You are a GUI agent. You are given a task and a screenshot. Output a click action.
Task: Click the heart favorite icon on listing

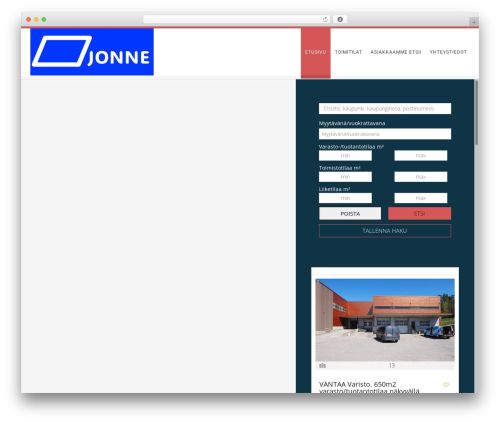(446, 385)
